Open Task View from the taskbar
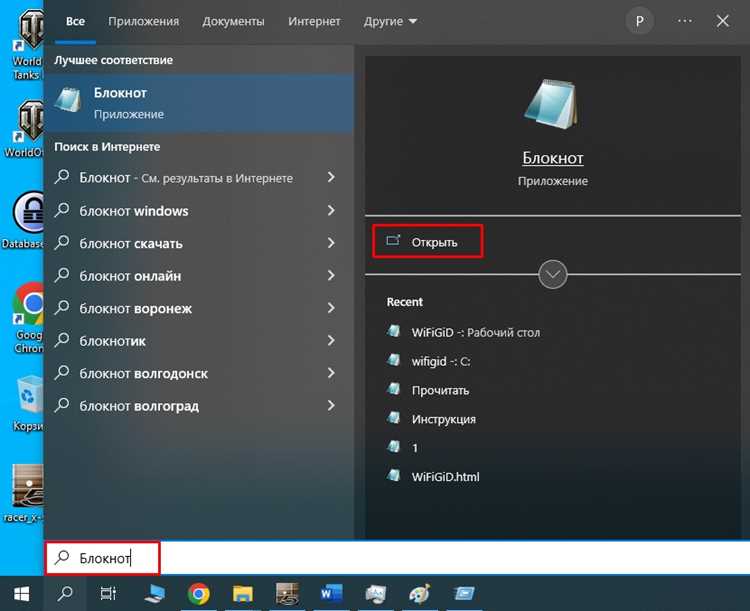This screenshot has height=611, width=750. click(x=108, y=594)
